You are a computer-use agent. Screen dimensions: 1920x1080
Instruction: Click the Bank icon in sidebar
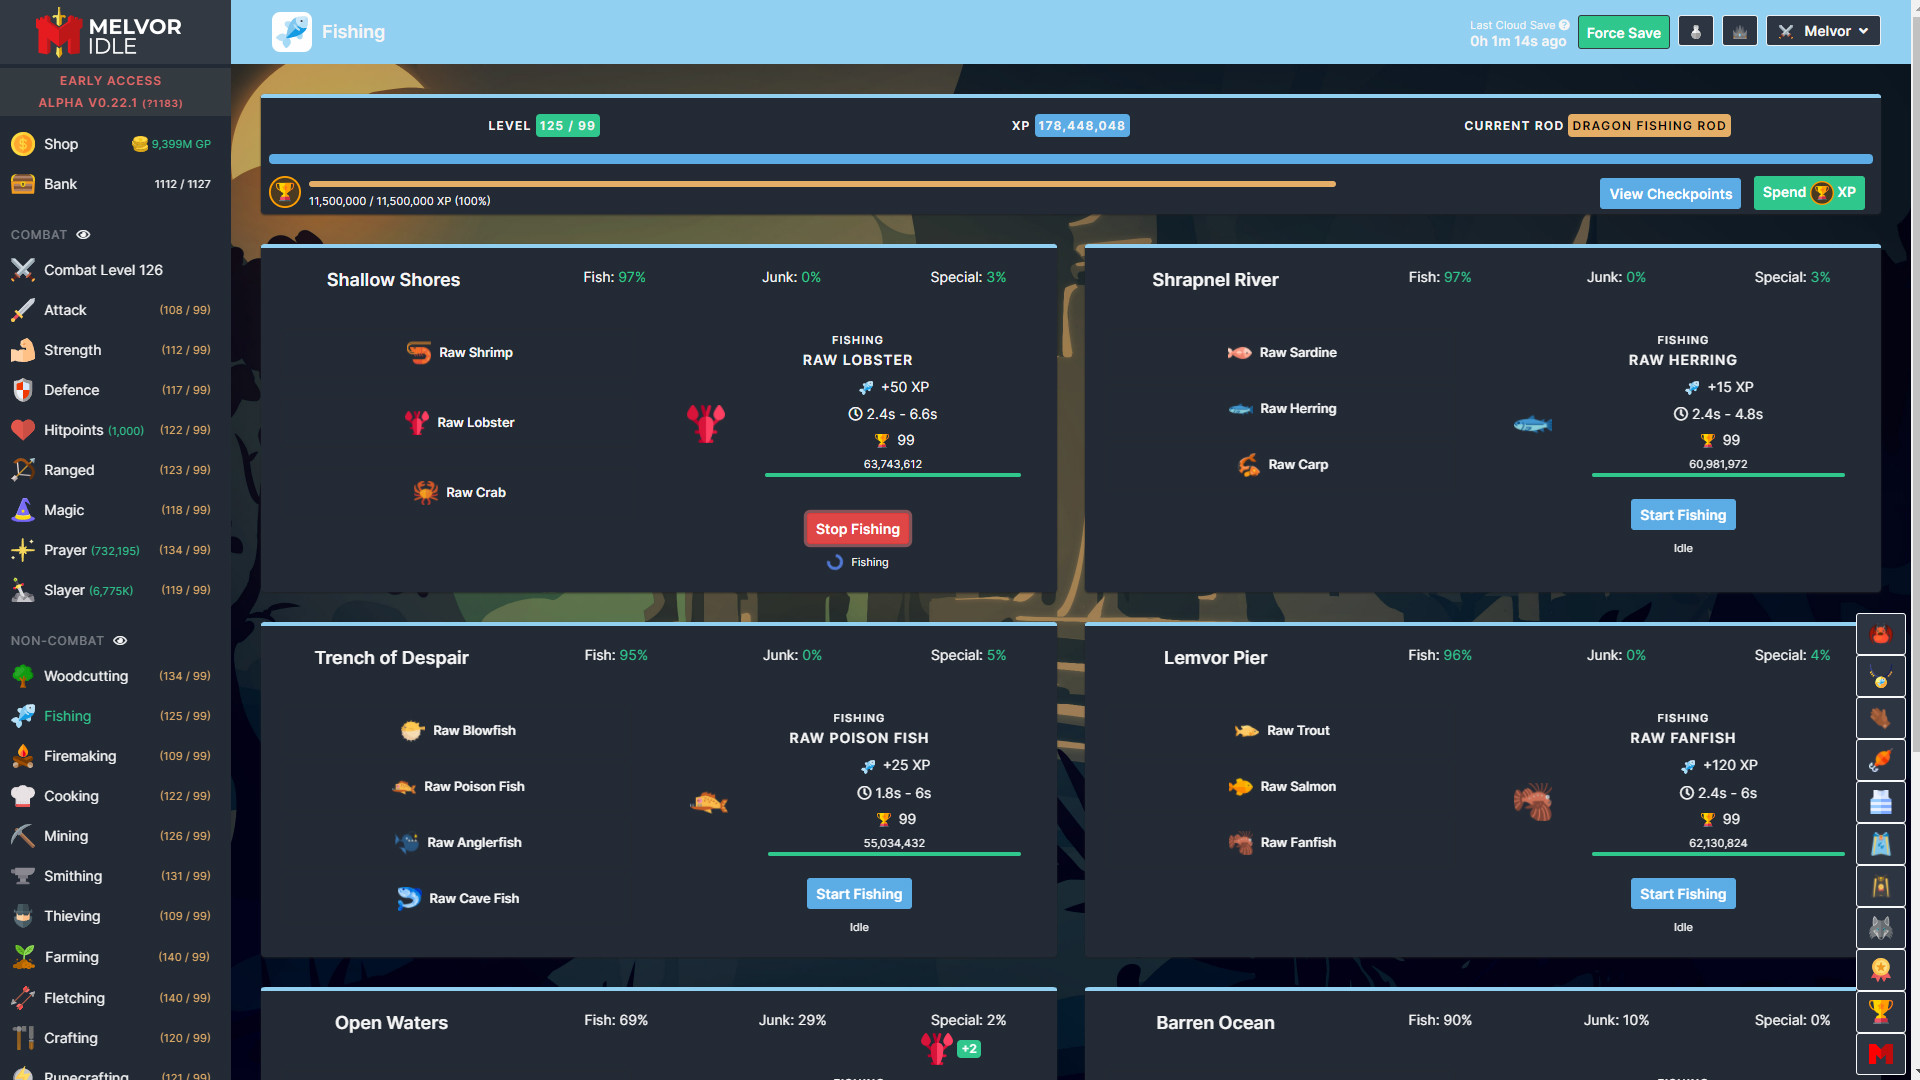[22, 183]
